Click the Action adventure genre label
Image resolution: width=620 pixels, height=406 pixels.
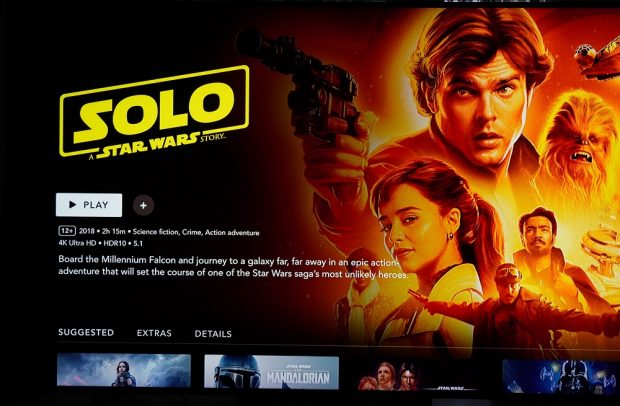[232, 233]
